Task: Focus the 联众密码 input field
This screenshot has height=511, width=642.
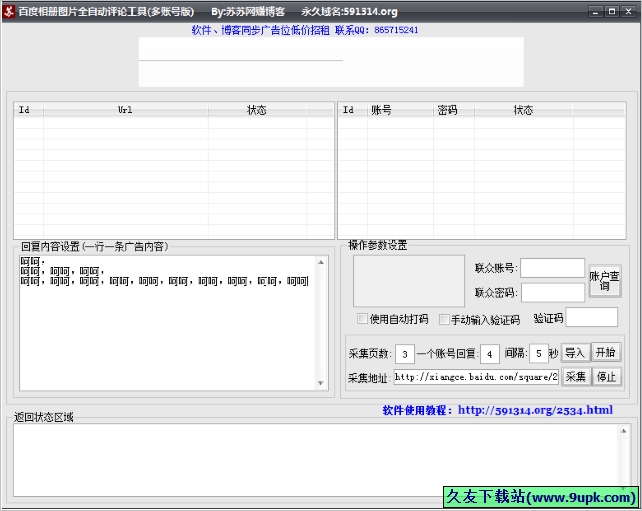Action: 553,292
